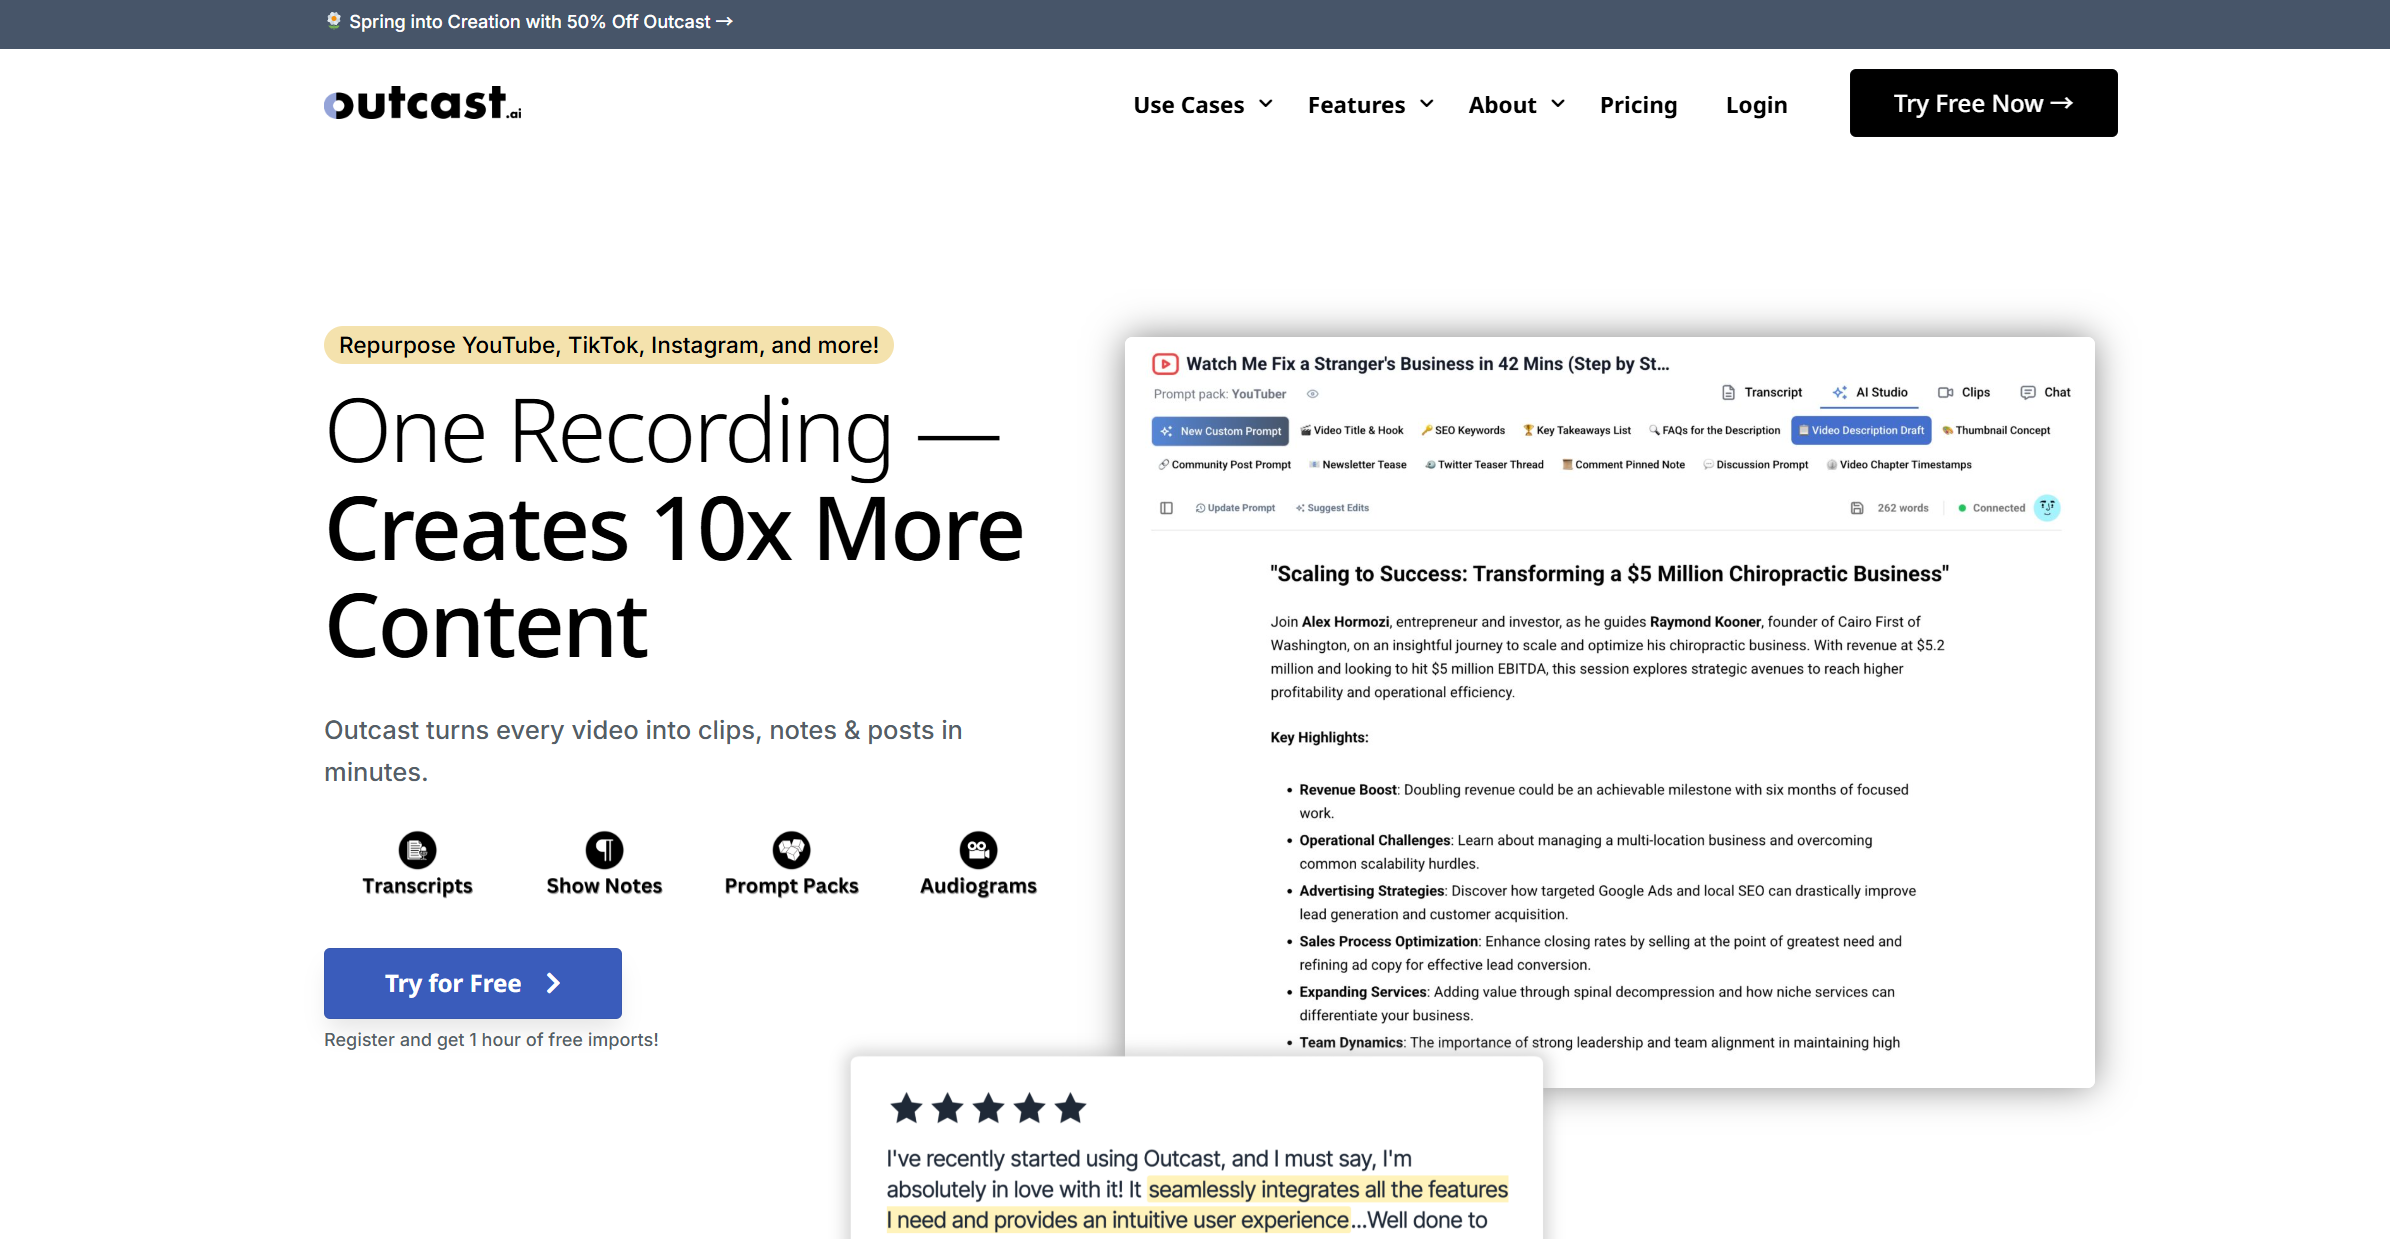Click 'Register and get 1 hour of free imports!'
The width and height of the screenshot is (2390, 1239).
click(491, 1040)
